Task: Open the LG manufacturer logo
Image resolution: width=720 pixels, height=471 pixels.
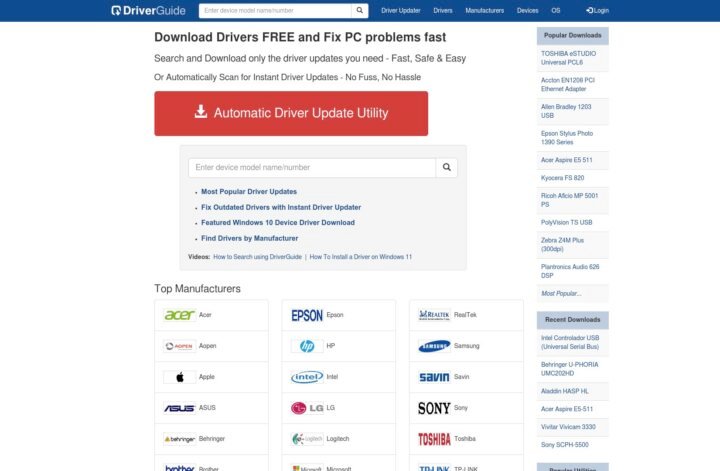Action: click(307, 408)
